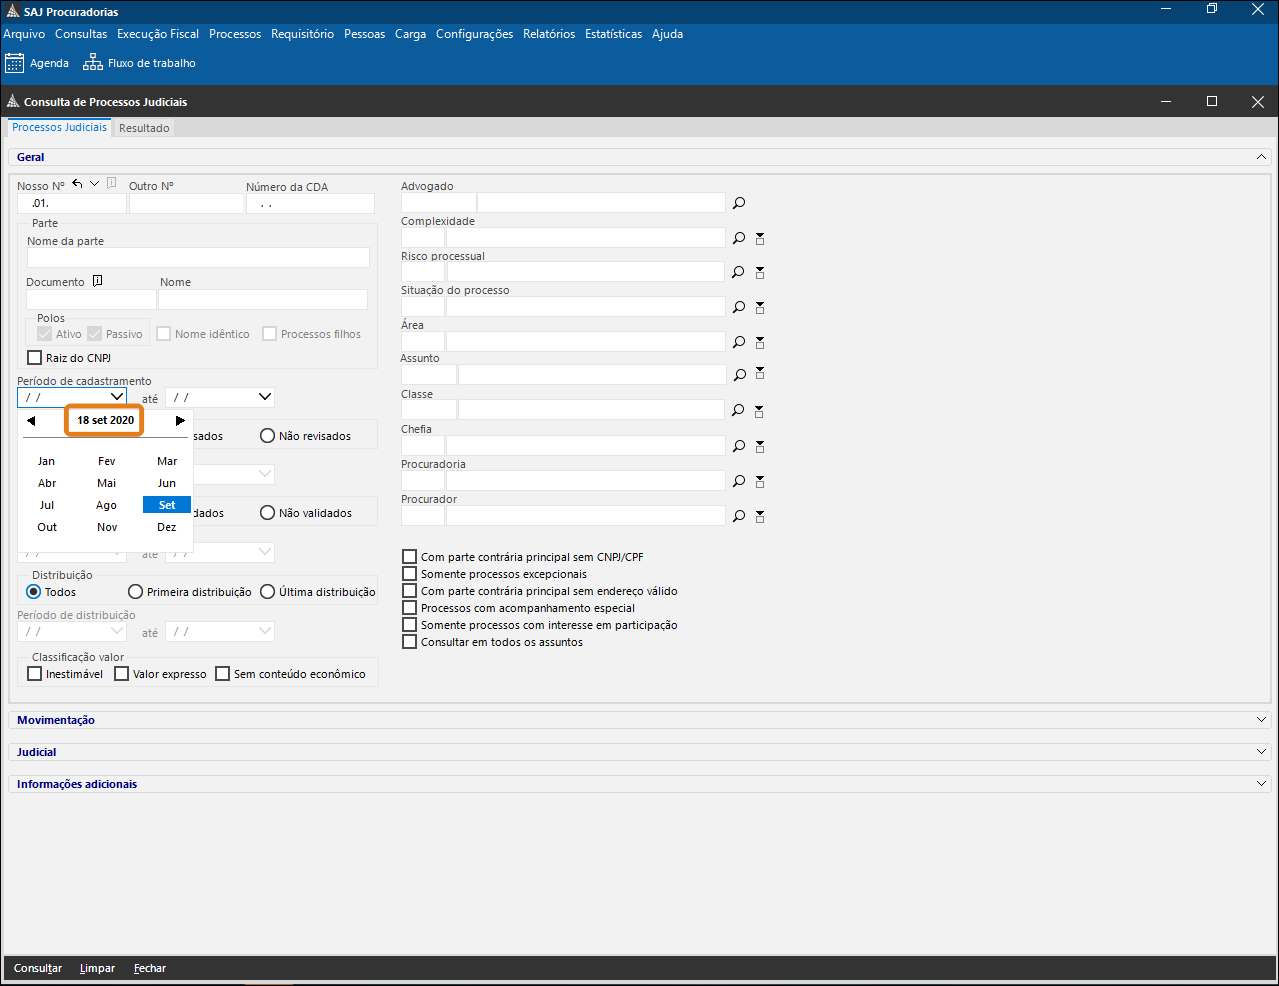Expand the Informações adicionais section
This screenshot has width=1279, height=986.
1261,784
